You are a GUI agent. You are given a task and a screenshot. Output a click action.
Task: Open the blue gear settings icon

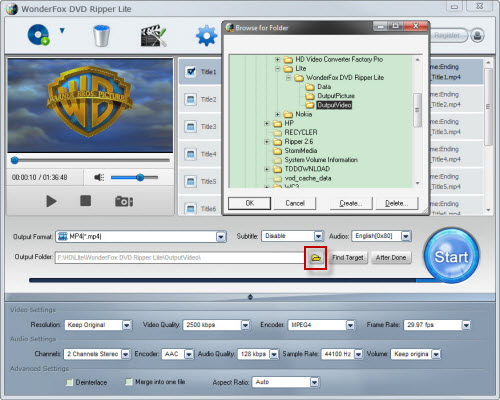[207, 35]
